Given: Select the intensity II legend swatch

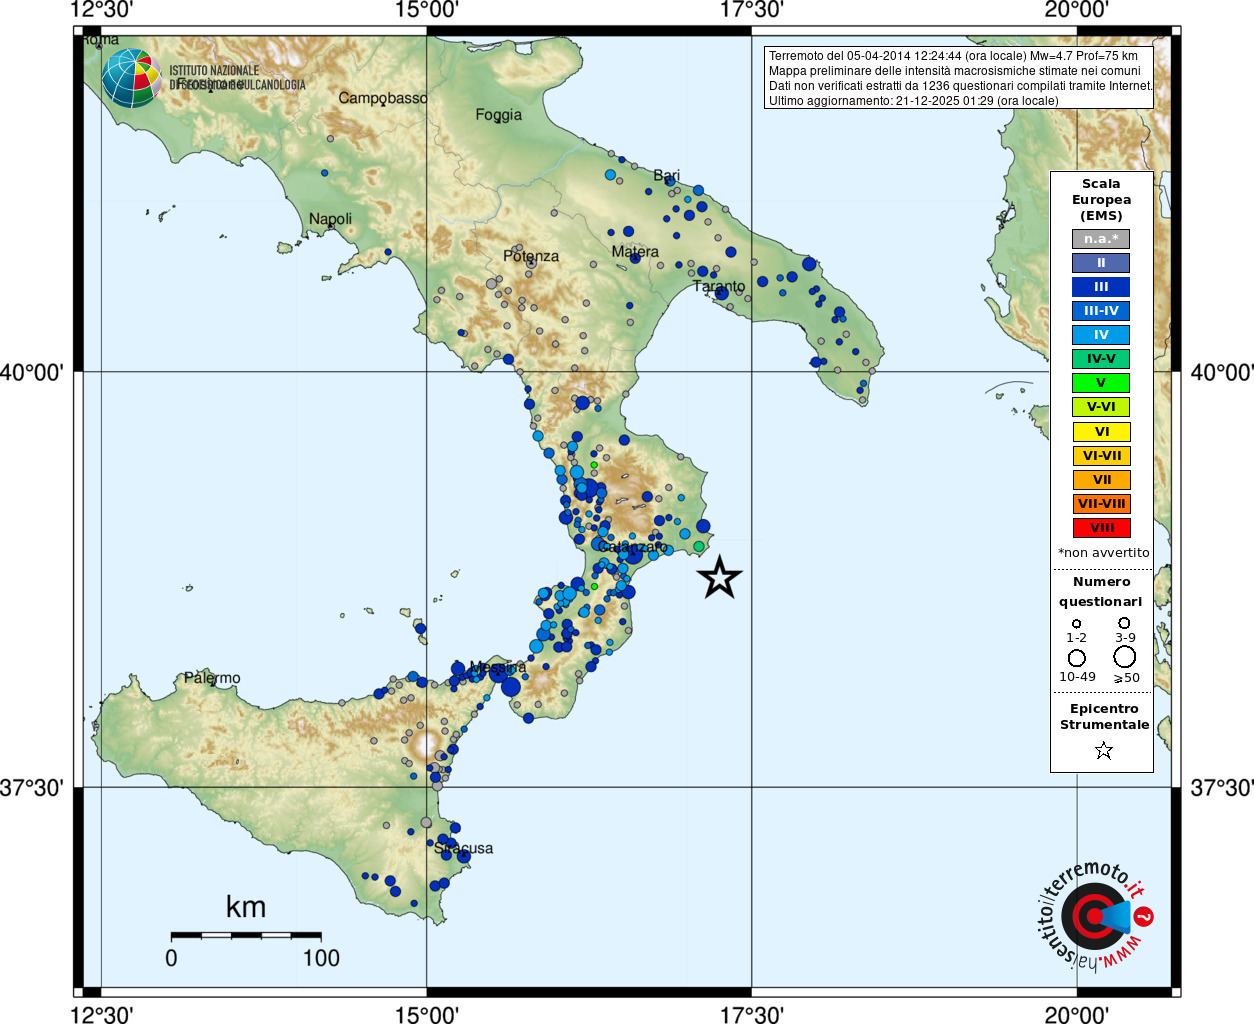Looking at the screenshot, I should [1101, 263].
